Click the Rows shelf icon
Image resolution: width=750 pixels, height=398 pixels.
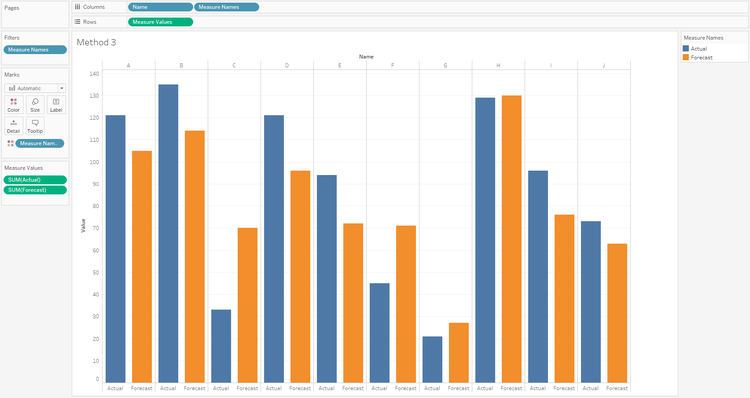(77, 22)
